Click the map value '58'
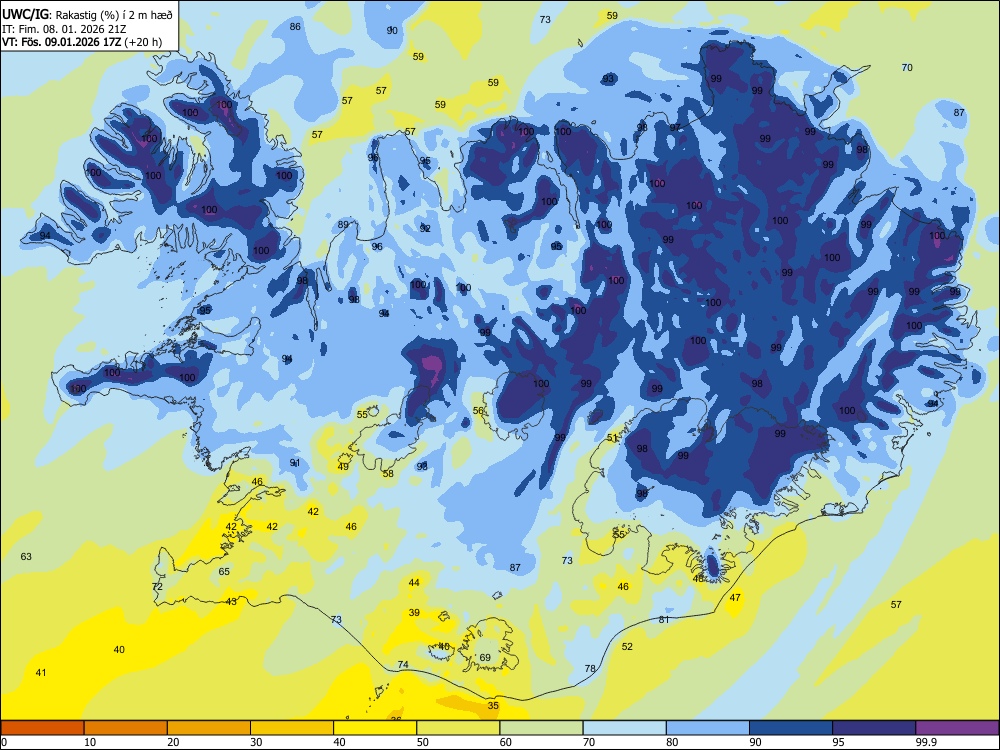This screenshot has width=1000, height=750. (x=388, y=473)
